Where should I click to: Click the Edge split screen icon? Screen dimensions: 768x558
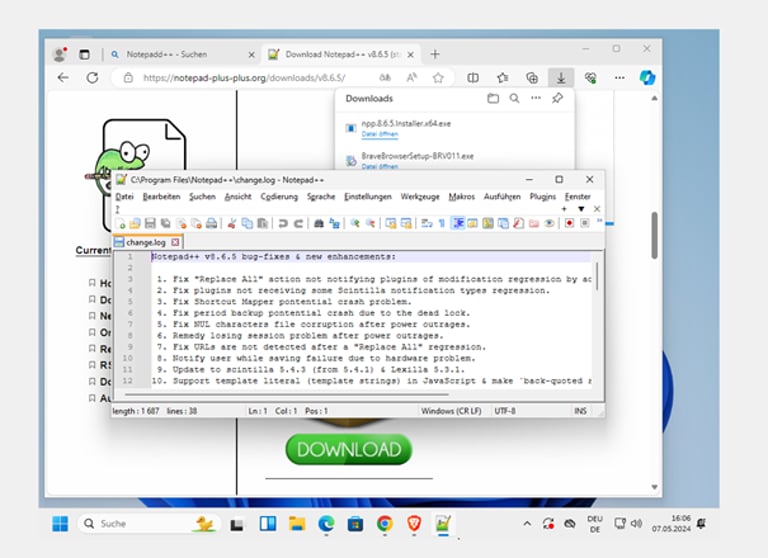point(473,77)
